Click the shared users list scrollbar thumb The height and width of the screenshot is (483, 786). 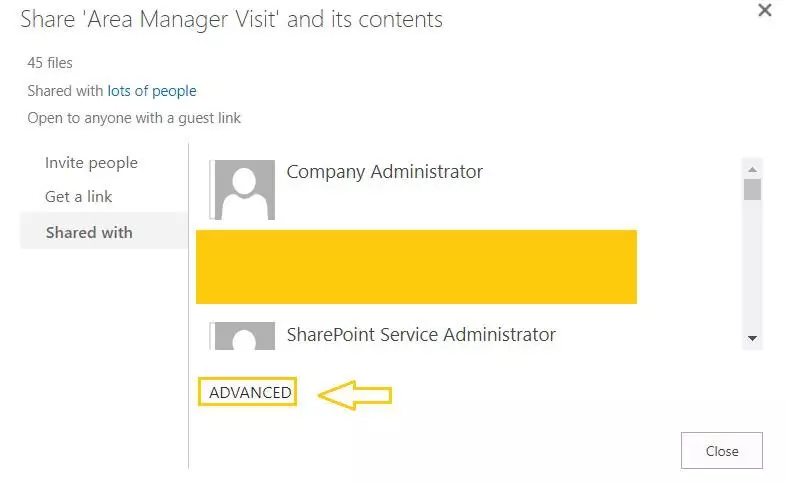(753, 189)
